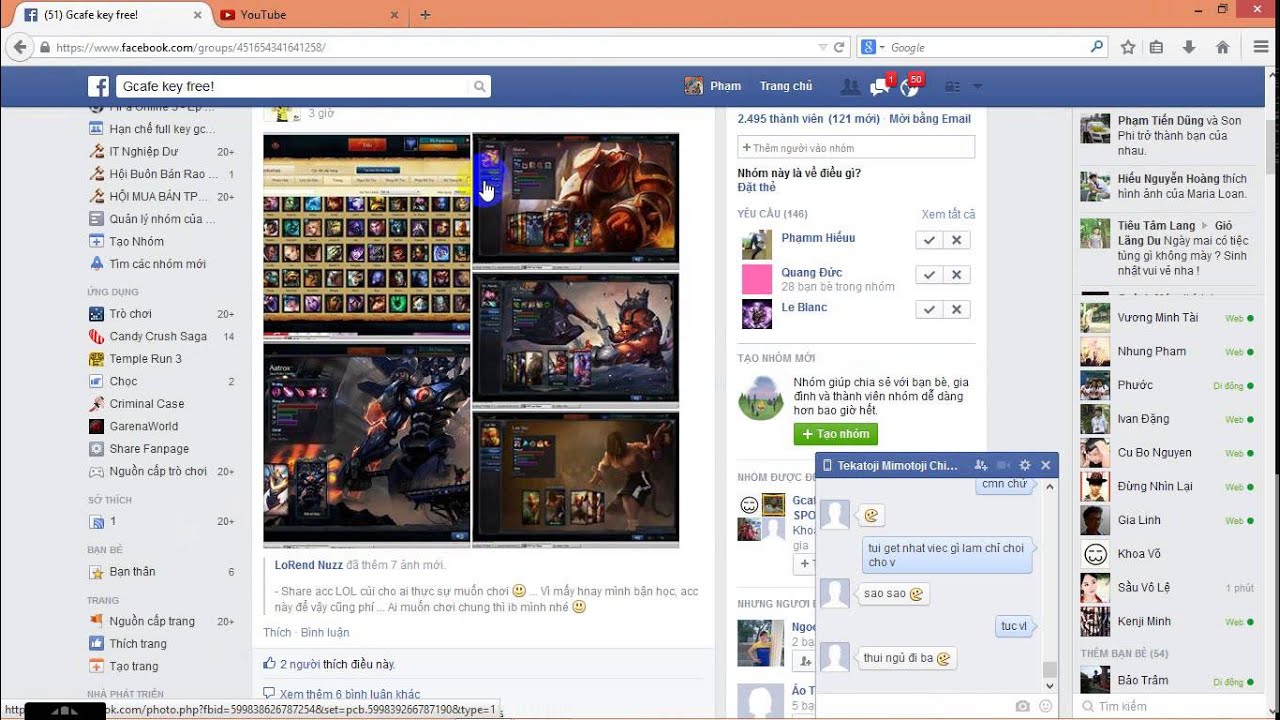Close the Tekatoji Mimotoji chat window
This screenshot has height=720, width=1280.
(x=1046, y=465)
